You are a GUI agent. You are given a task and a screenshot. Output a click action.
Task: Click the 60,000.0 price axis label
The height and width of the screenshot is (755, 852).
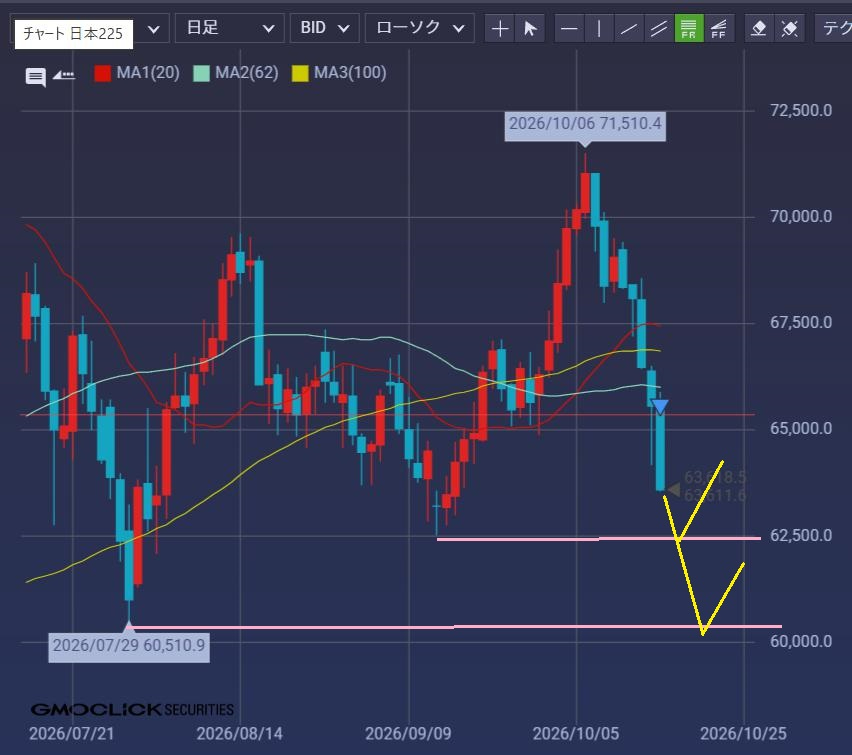801,642
